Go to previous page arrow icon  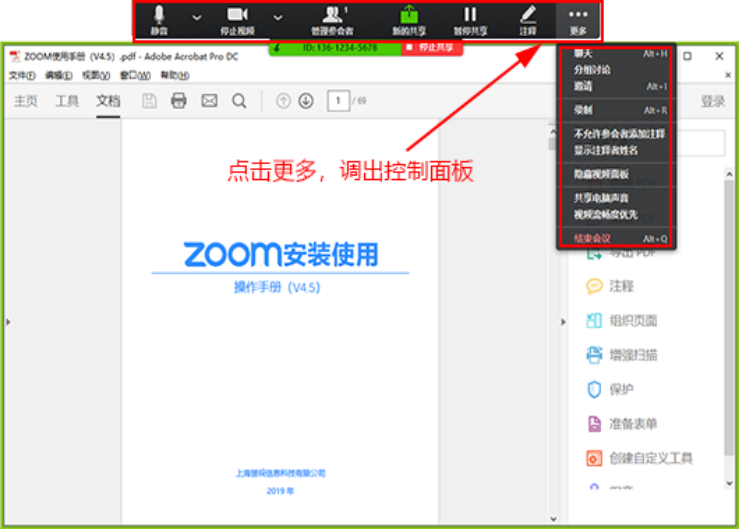tap(283, 101)
